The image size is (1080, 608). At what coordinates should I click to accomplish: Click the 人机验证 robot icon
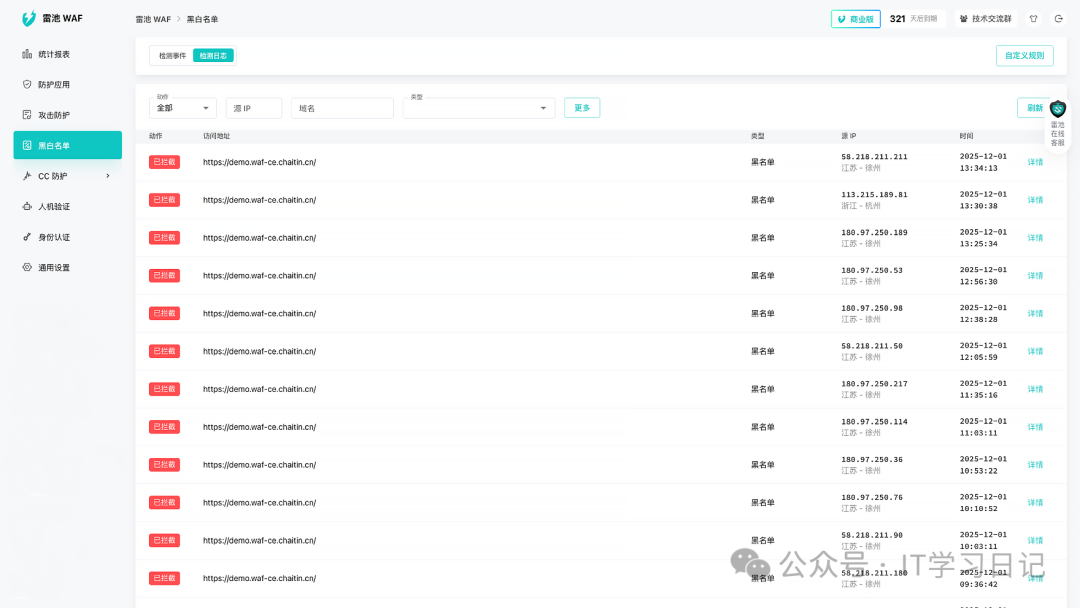pos(27,207)
